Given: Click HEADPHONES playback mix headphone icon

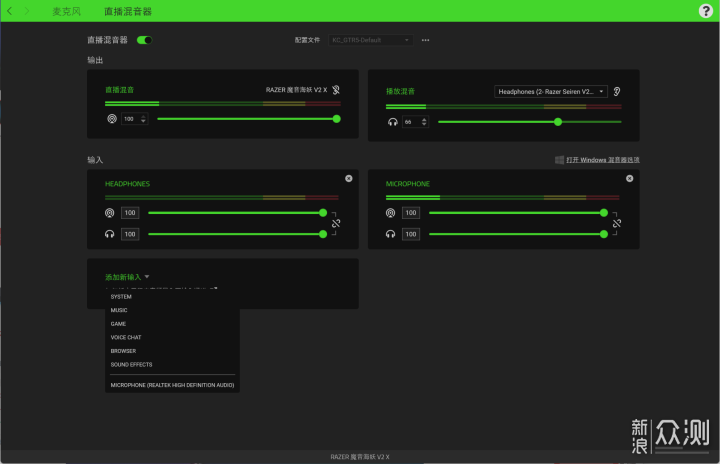Looking at the screenshot, I should 110,234.
